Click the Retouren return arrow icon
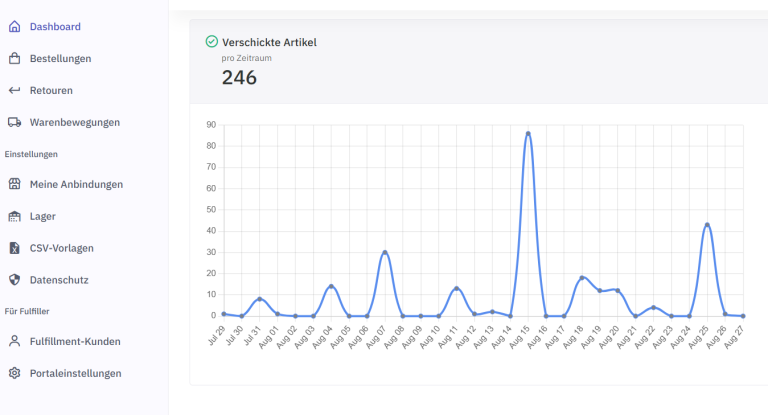 pyautogui.click(x=14, y=90)
